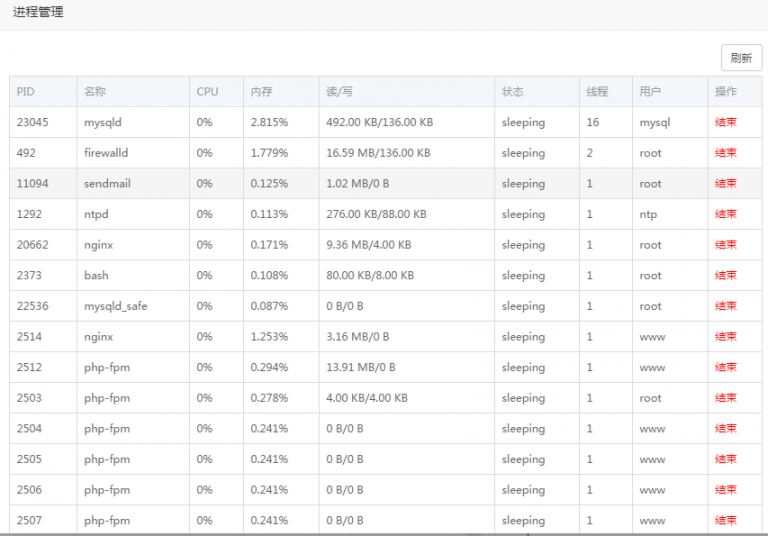Click the thread count 16 cell
The height and width of the screenshot is (536, 768).
[x=606, y=122]
